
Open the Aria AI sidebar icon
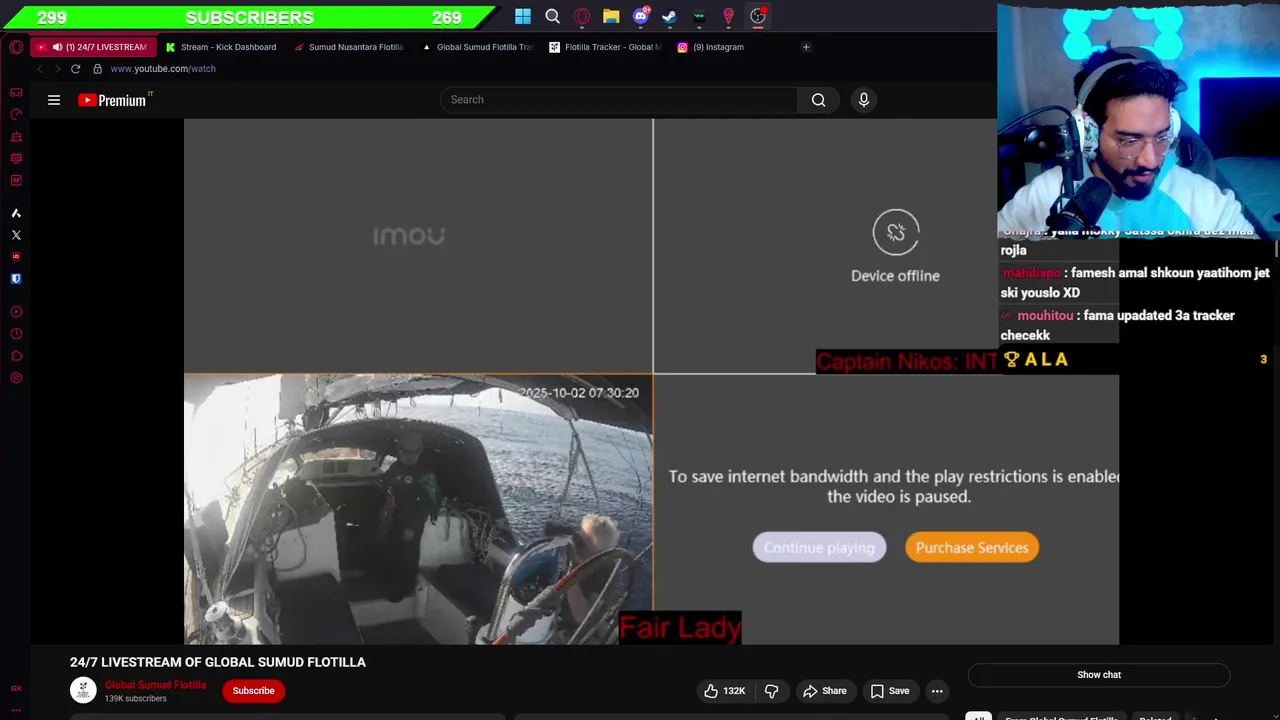coord(16,213)
